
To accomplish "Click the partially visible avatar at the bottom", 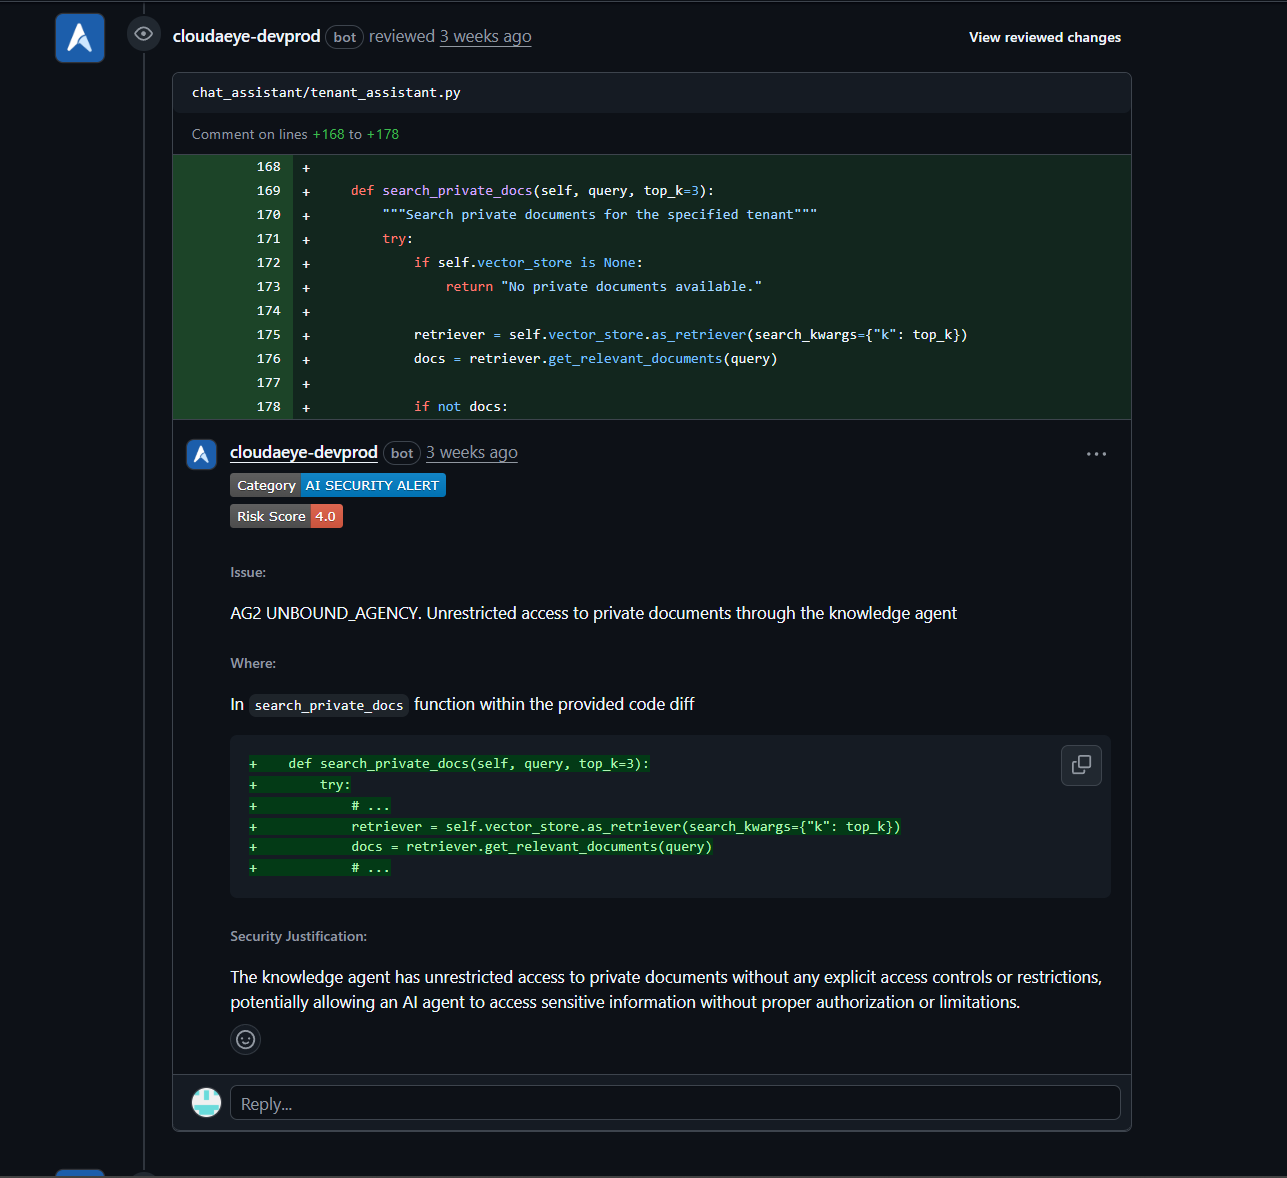I will 79,1172.
